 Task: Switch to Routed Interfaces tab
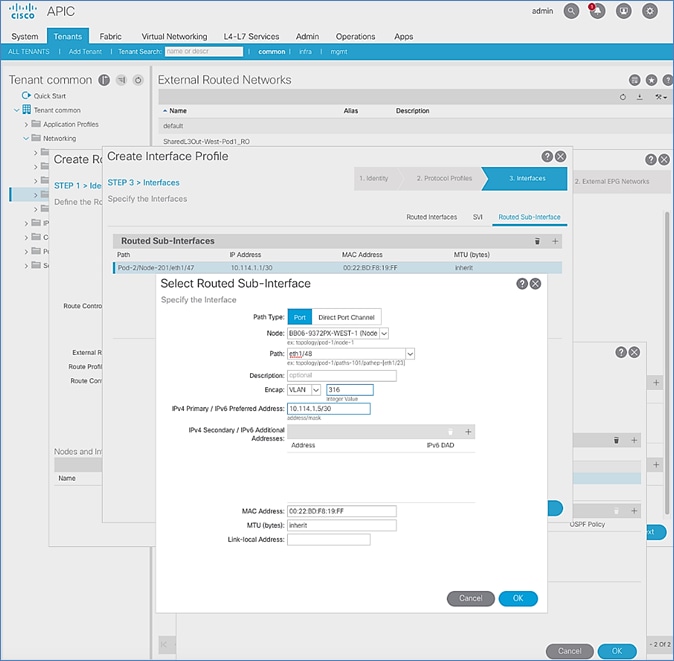tap(432, 217)
